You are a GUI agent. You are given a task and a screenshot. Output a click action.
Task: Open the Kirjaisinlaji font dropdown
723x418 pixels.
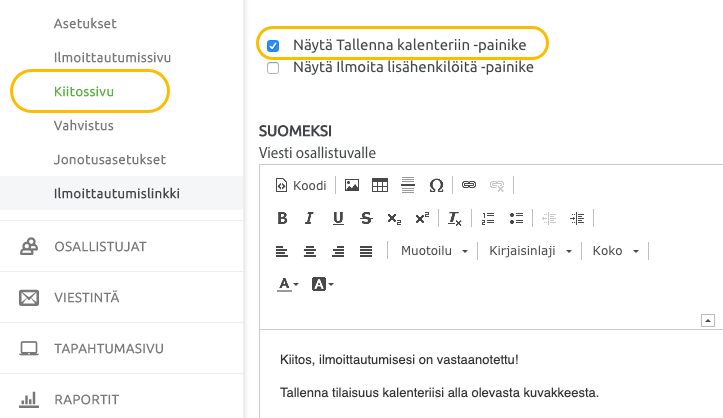click(530, 251)
